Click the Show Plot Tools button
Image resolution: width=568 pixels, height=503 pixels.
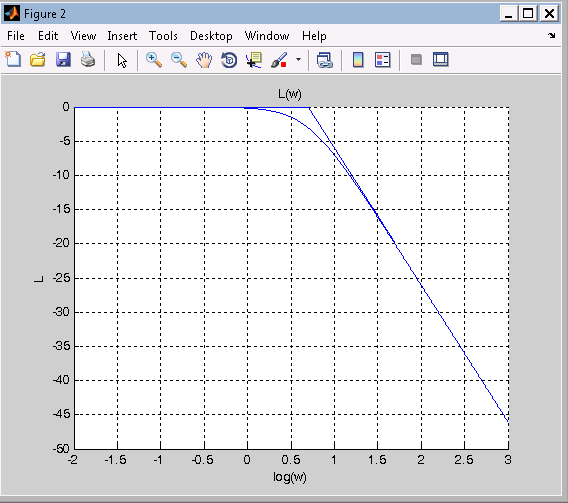pos(440,59)
